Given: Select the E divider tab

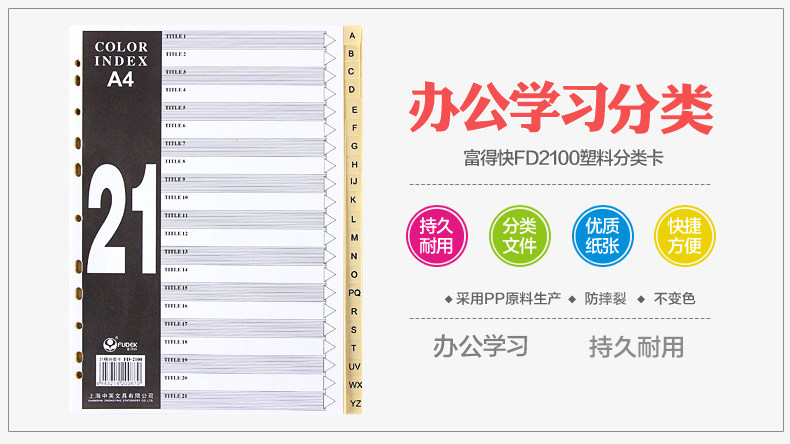Looking at the screenshot, I should coord(354,109).
